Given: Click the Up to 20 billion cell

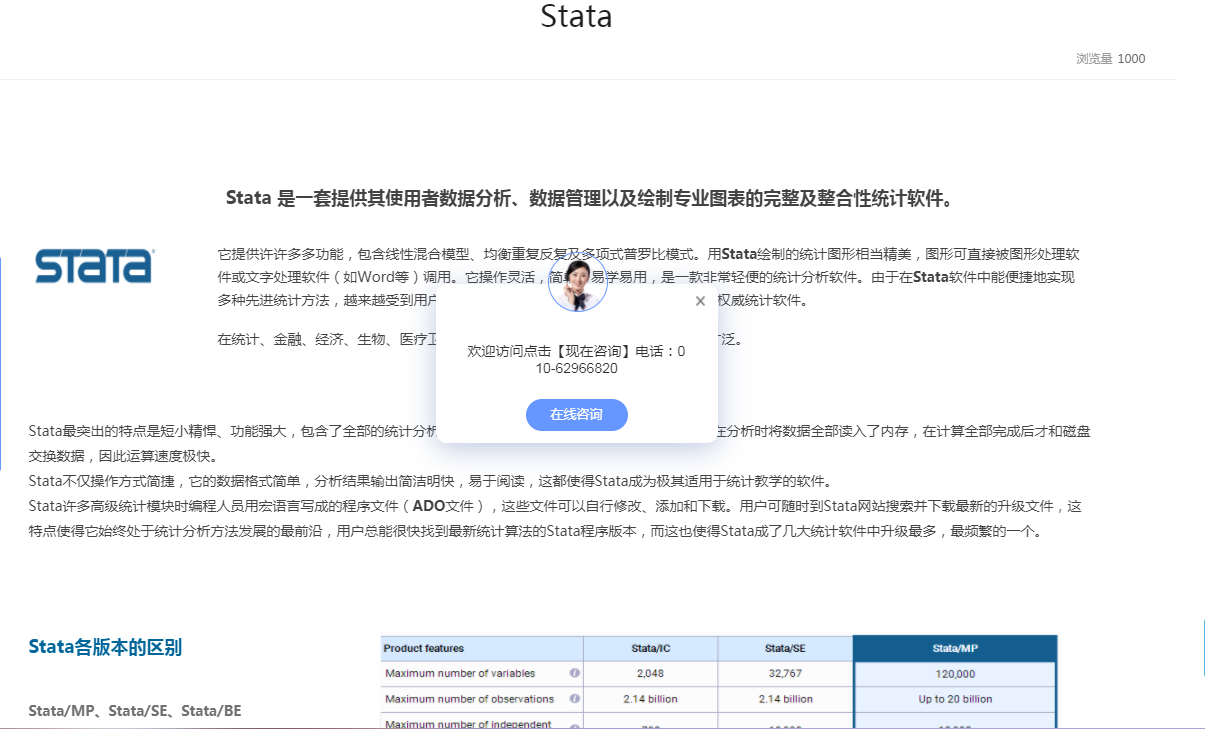Looking at the screenshot, I should 955,699.
